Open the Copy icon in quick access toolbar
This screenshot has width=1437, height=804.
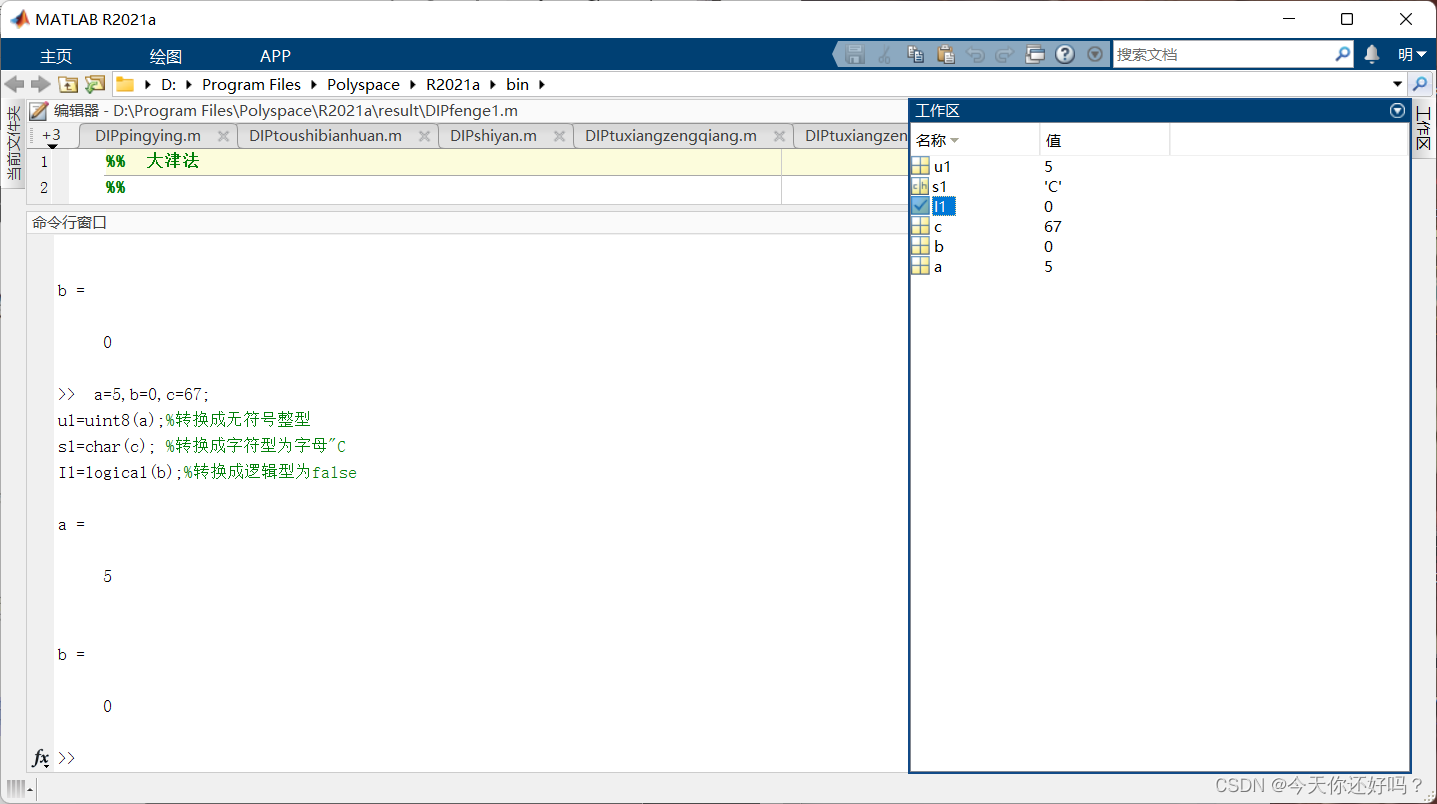[914, 54]
